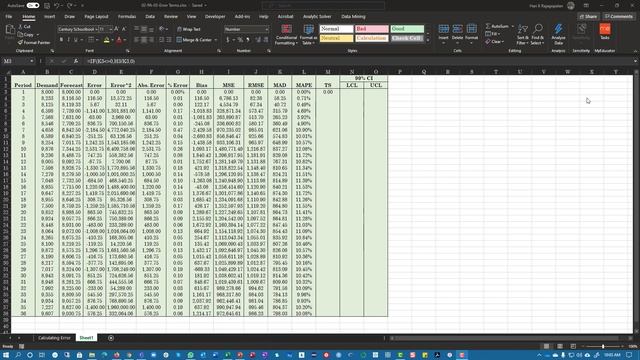Click AutoSum
The height and width of the screenshot is (360, 640).
497,27
